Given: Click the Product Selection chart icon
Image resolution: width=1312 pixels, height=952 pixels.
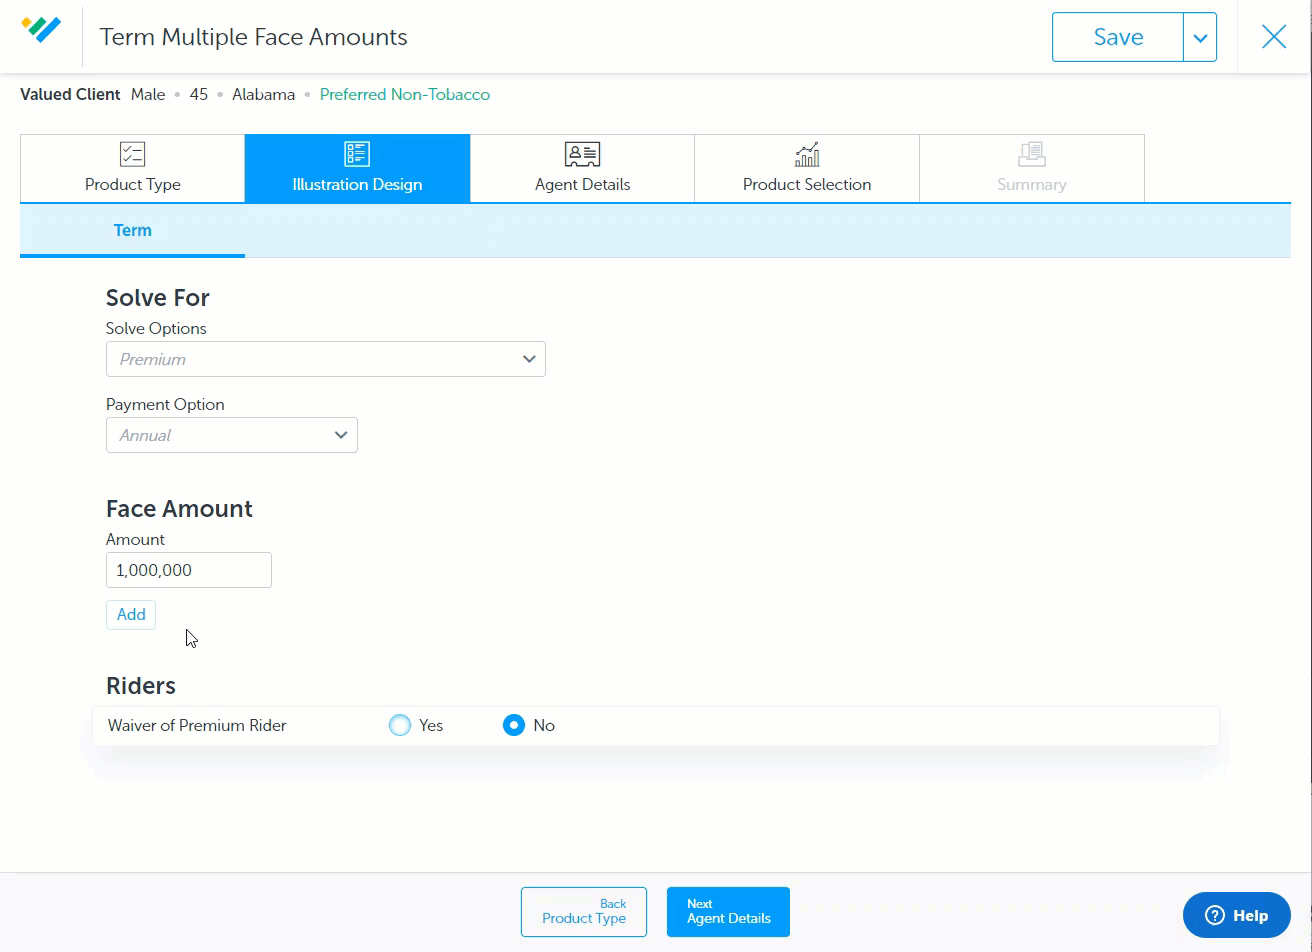Looking at the screenshot, I should click(x=807, y=154).
